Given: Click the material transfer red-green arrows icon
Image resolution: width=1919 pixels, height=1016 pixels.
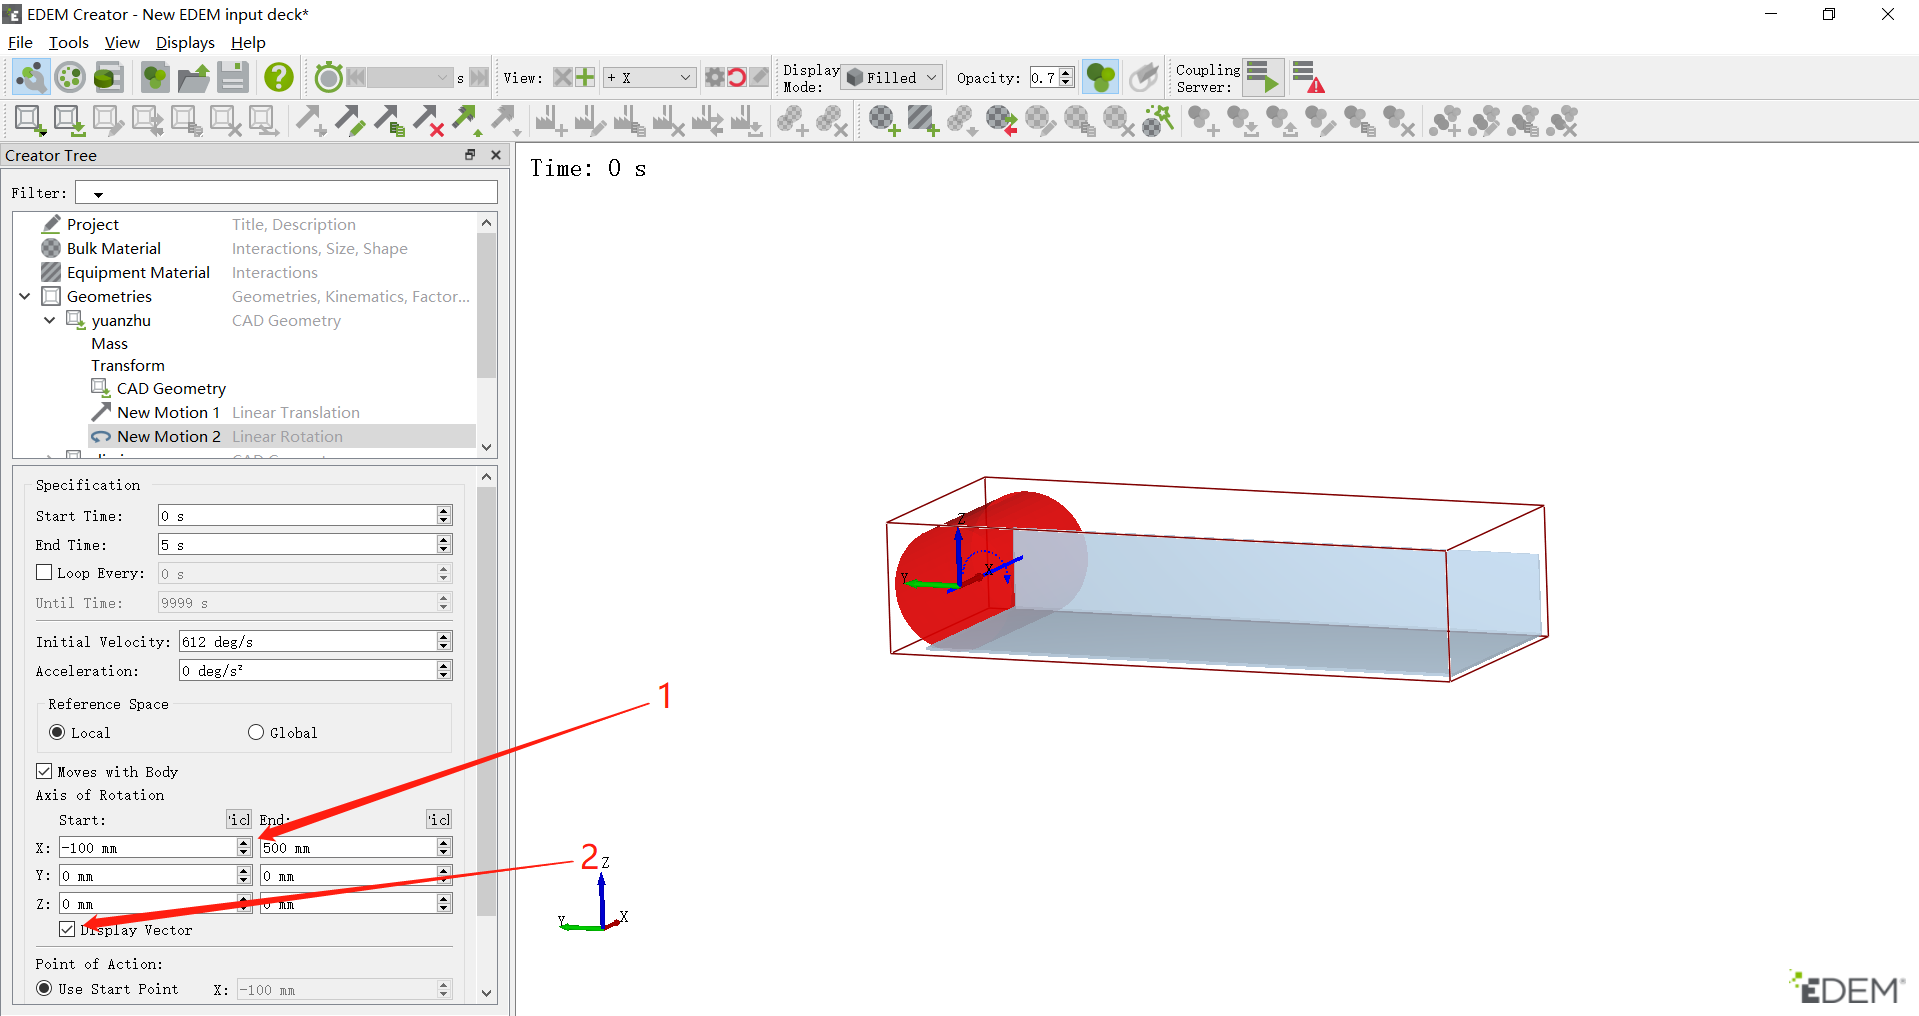Looking at the screenshot, I should click(x=1001, y=121).
